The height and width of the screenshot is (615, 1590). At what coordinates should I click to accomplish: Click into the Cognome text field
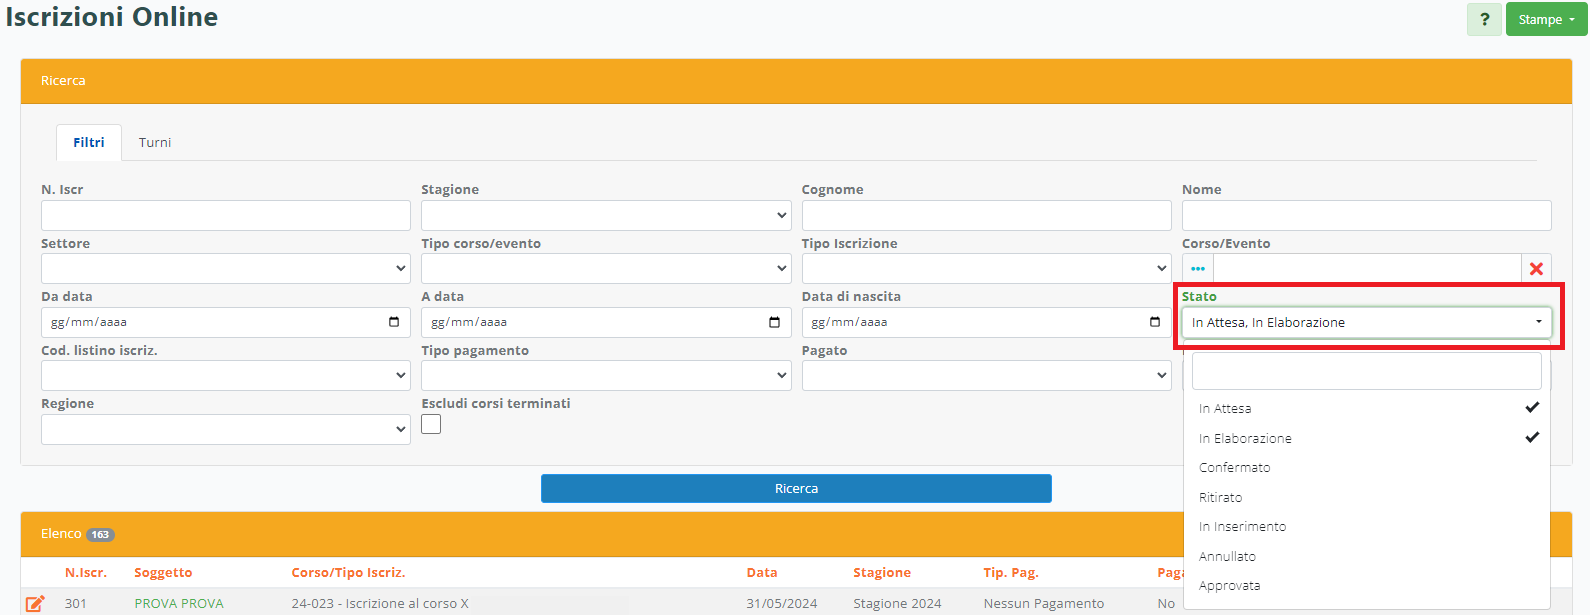(x=986, y=215)
